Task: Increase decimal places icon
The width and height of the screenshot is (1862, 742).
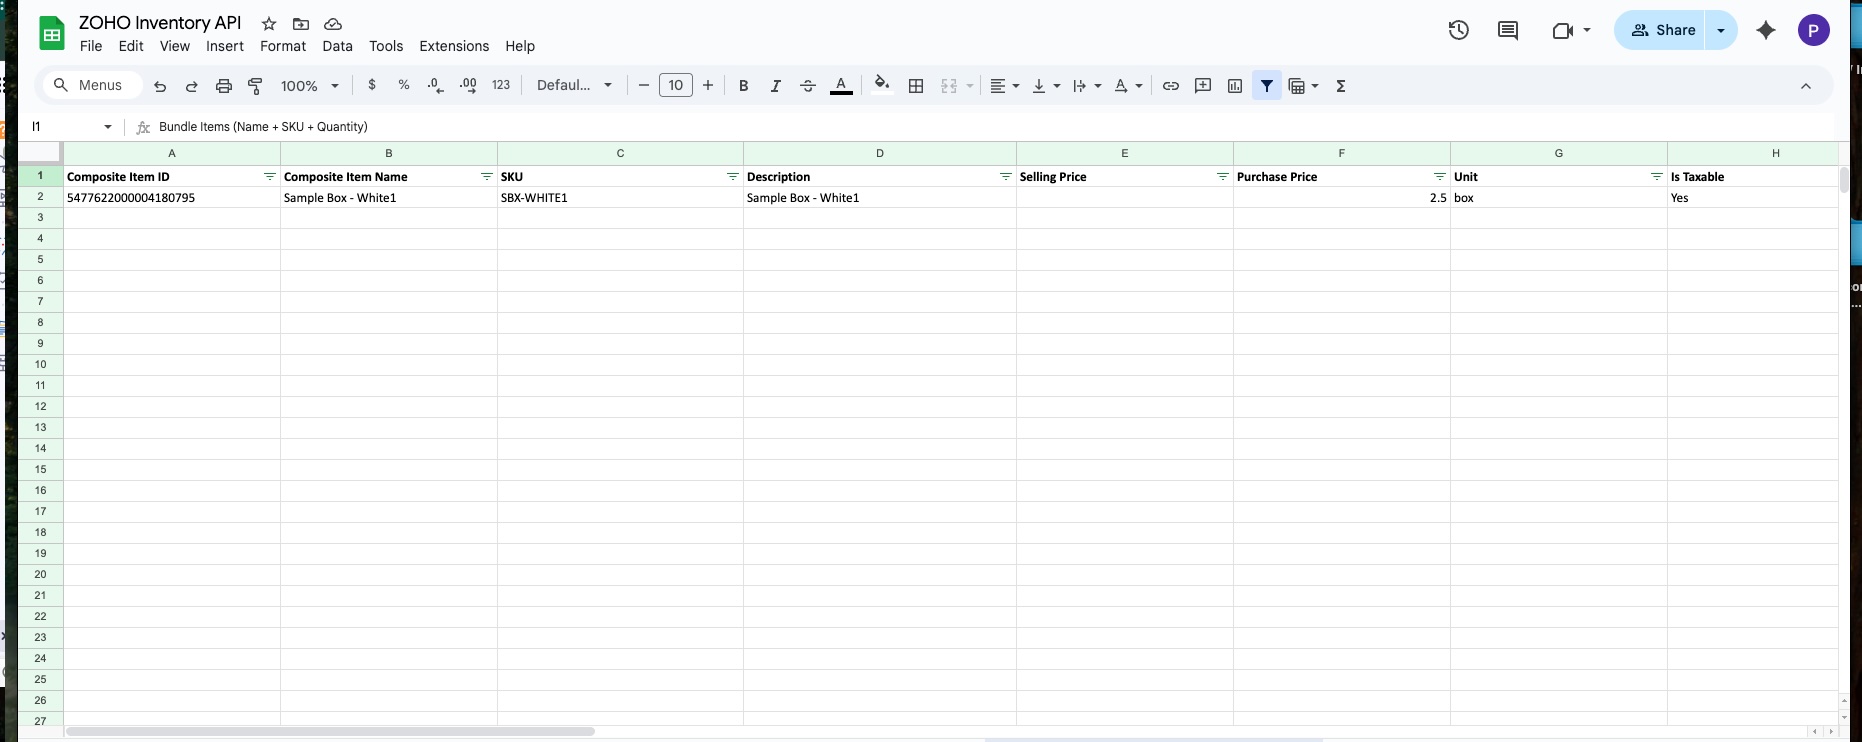Action: click(468, 86)
